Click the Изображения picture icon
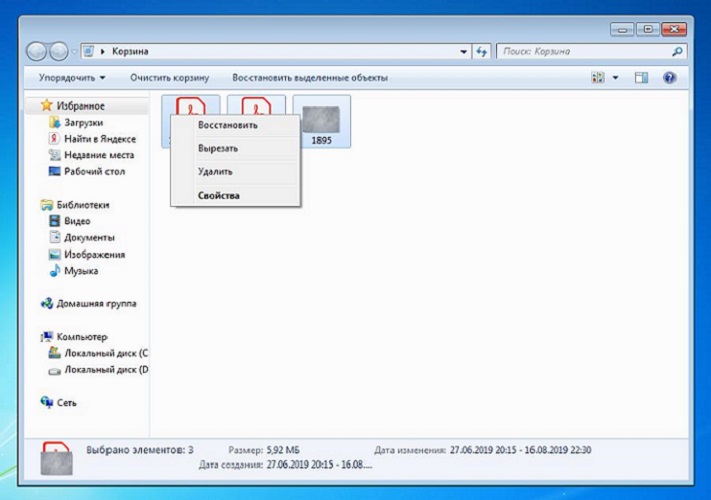Screen dimensions: 711x500 [54, 254]
